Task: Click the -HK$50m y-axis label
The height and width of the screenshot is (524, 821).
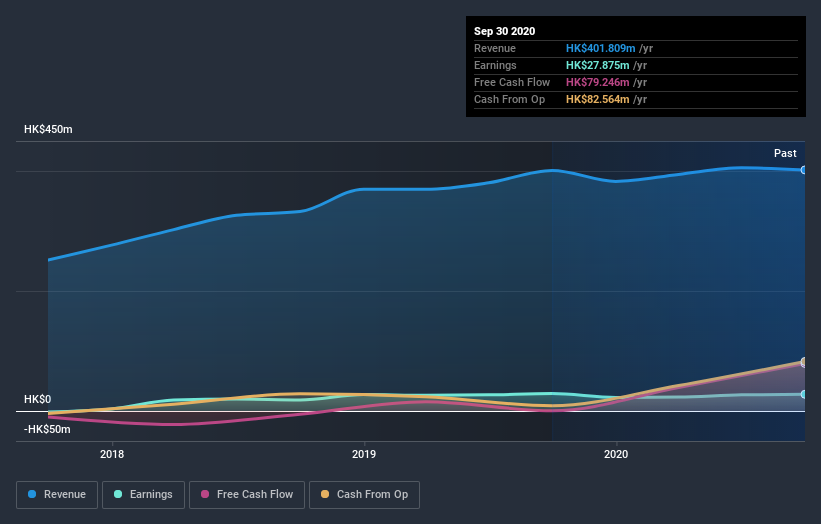Action: point(47,429)
